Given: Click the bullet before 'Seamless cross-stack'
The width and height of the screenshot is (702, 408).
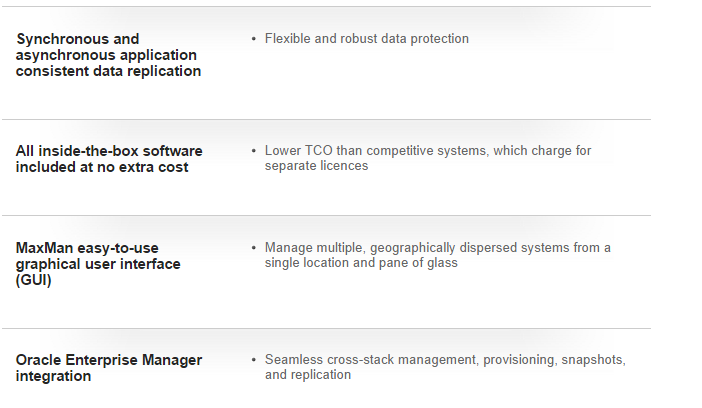Looking at the screenshot, I should 254,360.
